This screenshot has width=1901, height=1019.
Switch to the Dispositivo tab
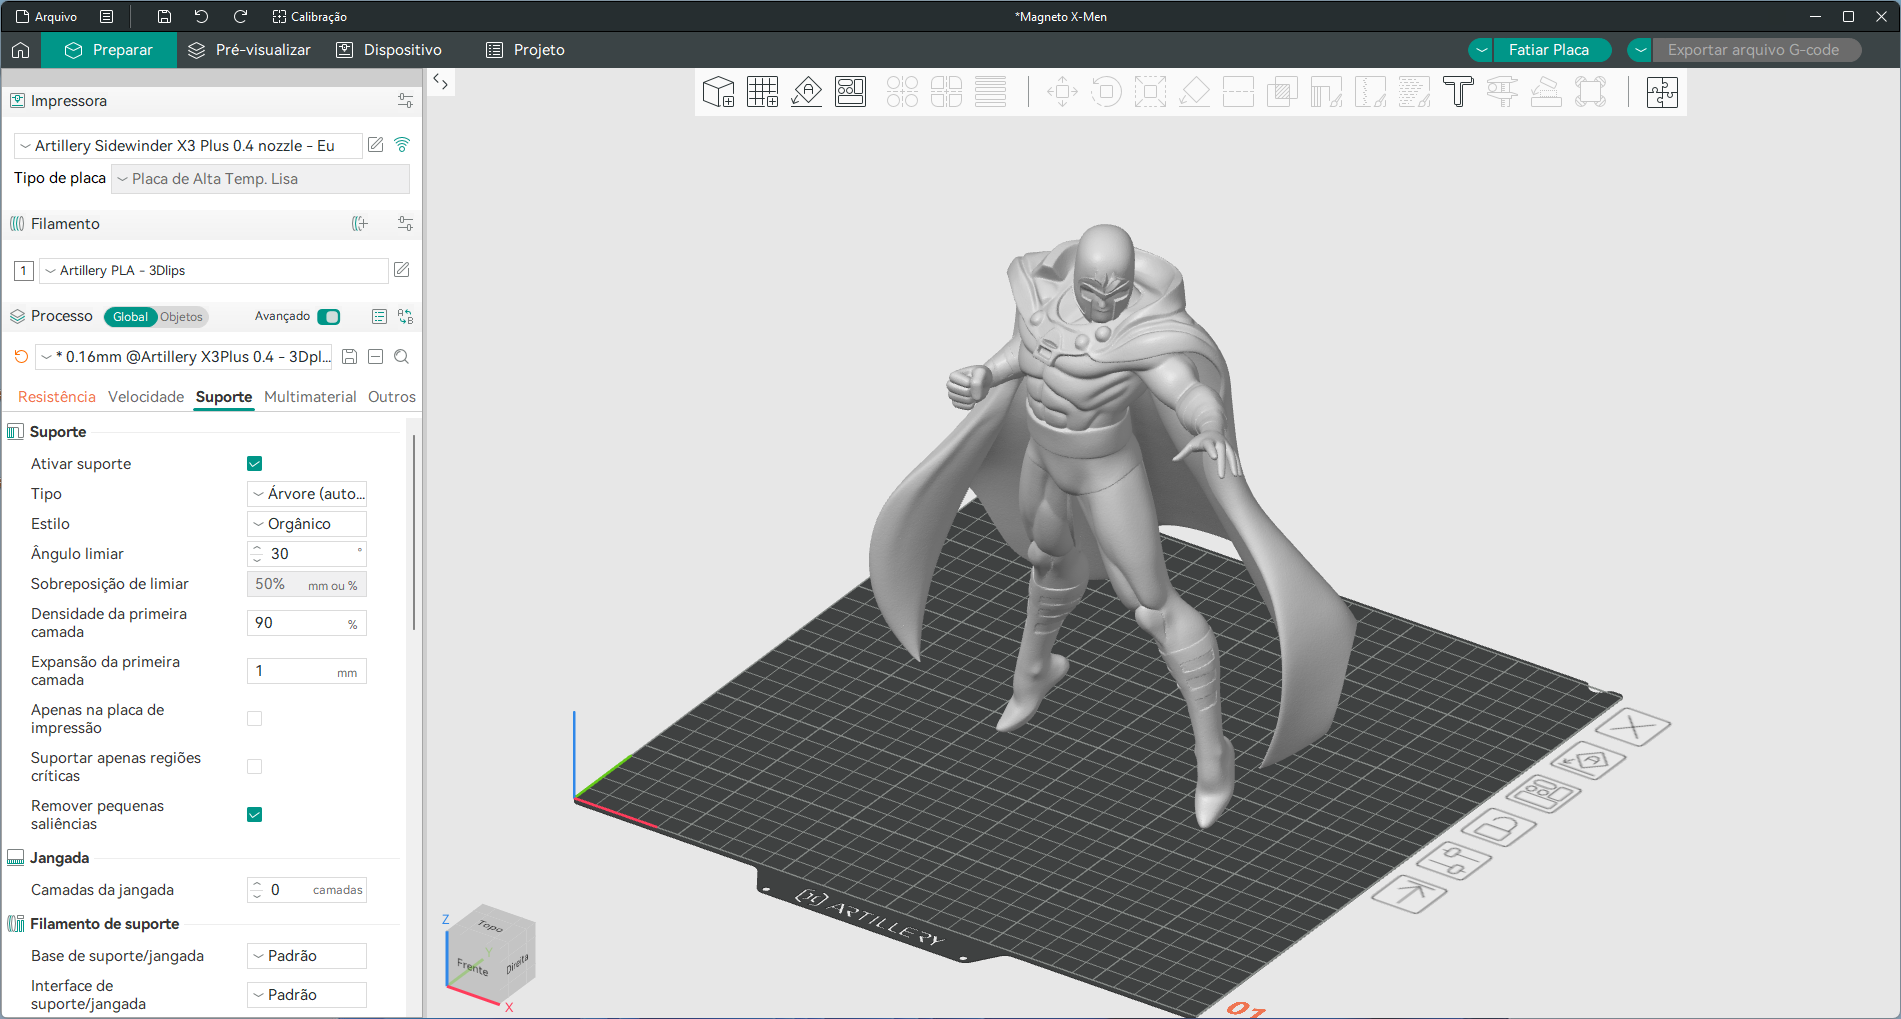click(389, 50)
